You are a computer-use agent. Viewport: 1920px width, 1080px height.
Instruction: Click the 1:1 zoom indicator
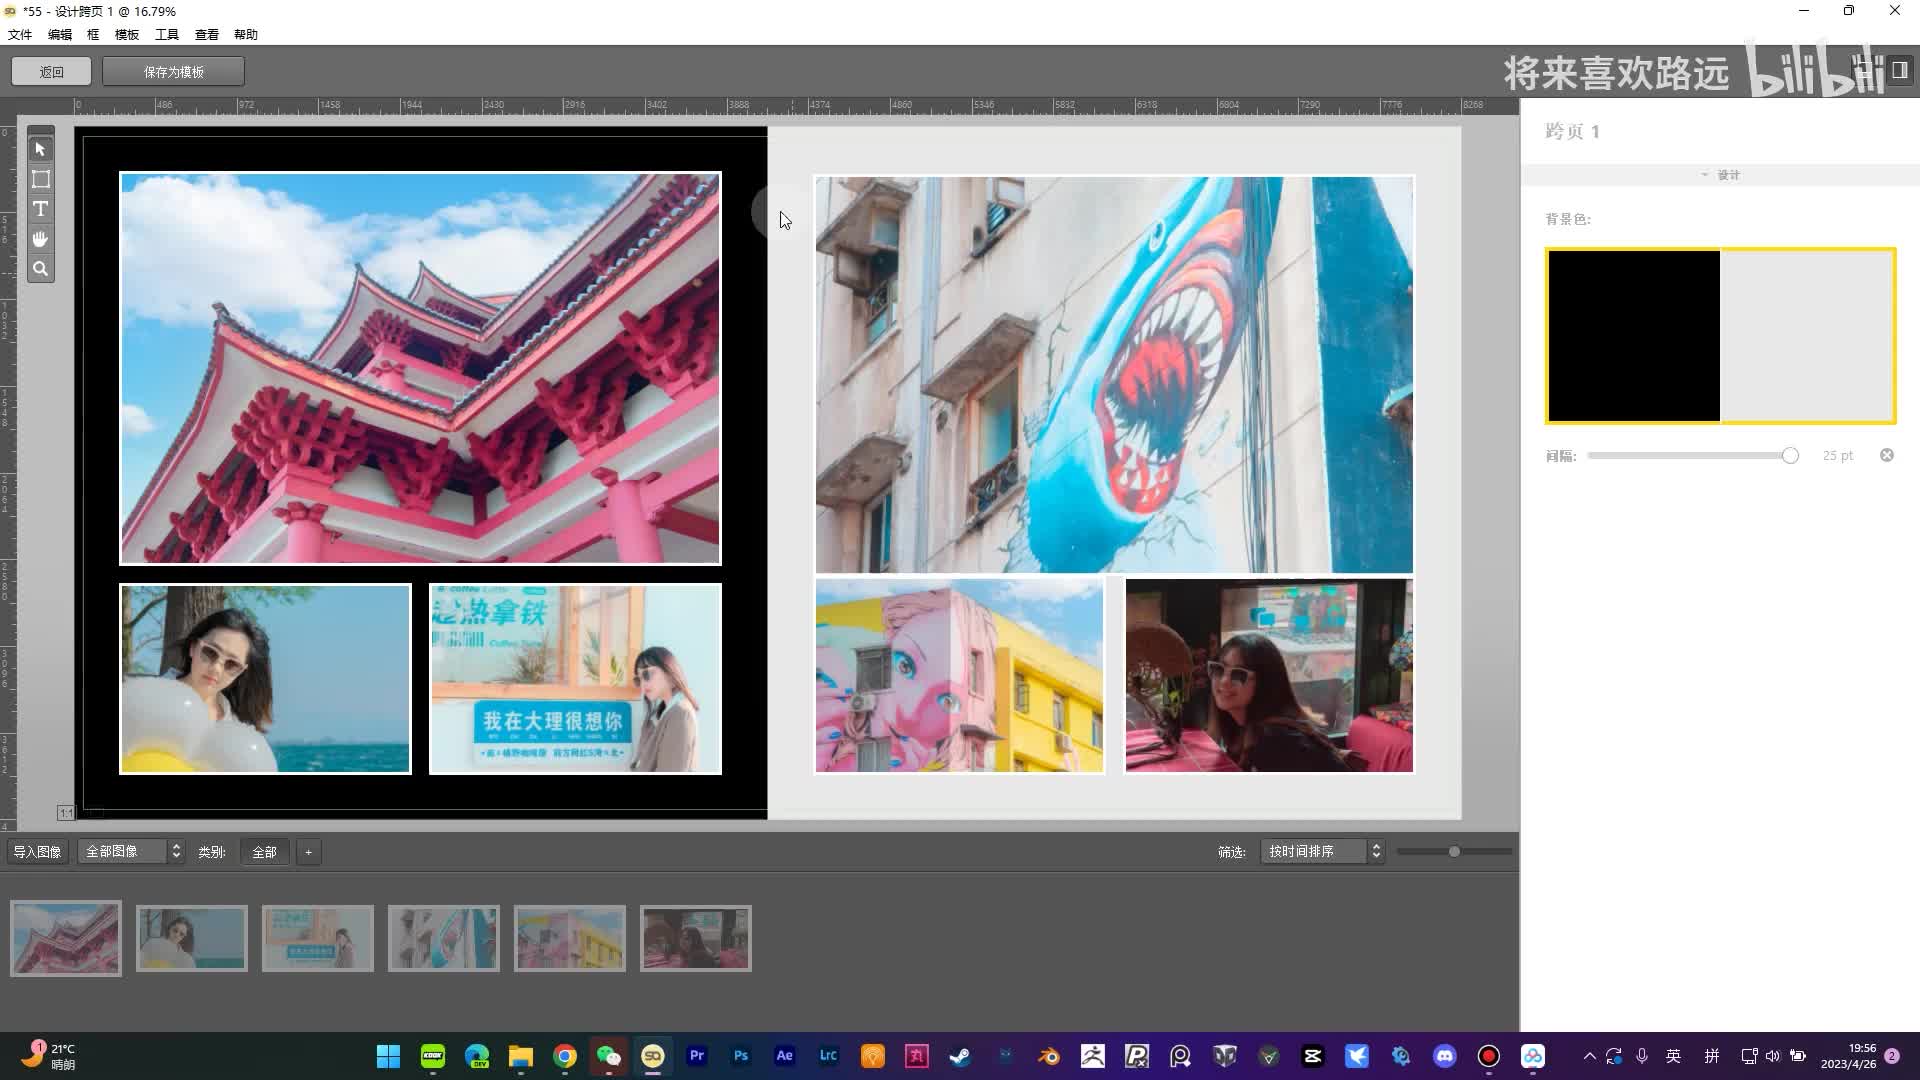[x=66, y=813]
